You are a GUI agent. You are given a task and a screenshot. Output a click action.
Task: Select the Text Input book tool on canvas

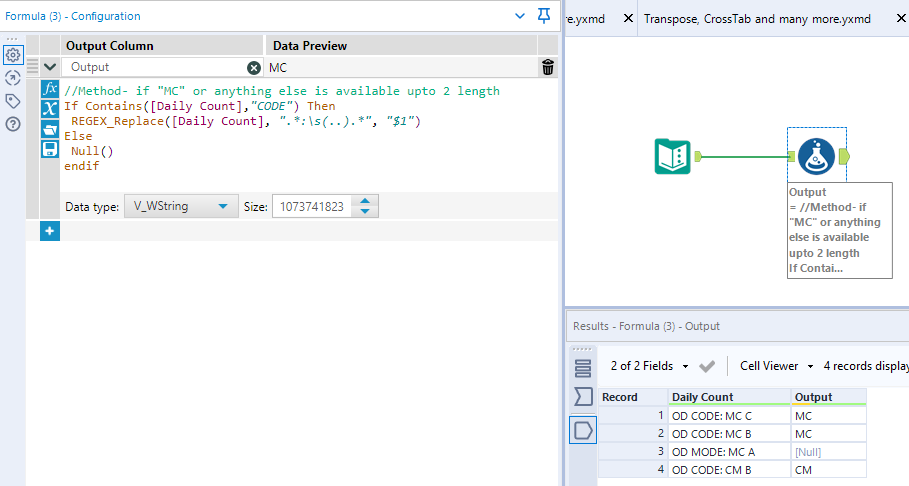click(672, 157)
